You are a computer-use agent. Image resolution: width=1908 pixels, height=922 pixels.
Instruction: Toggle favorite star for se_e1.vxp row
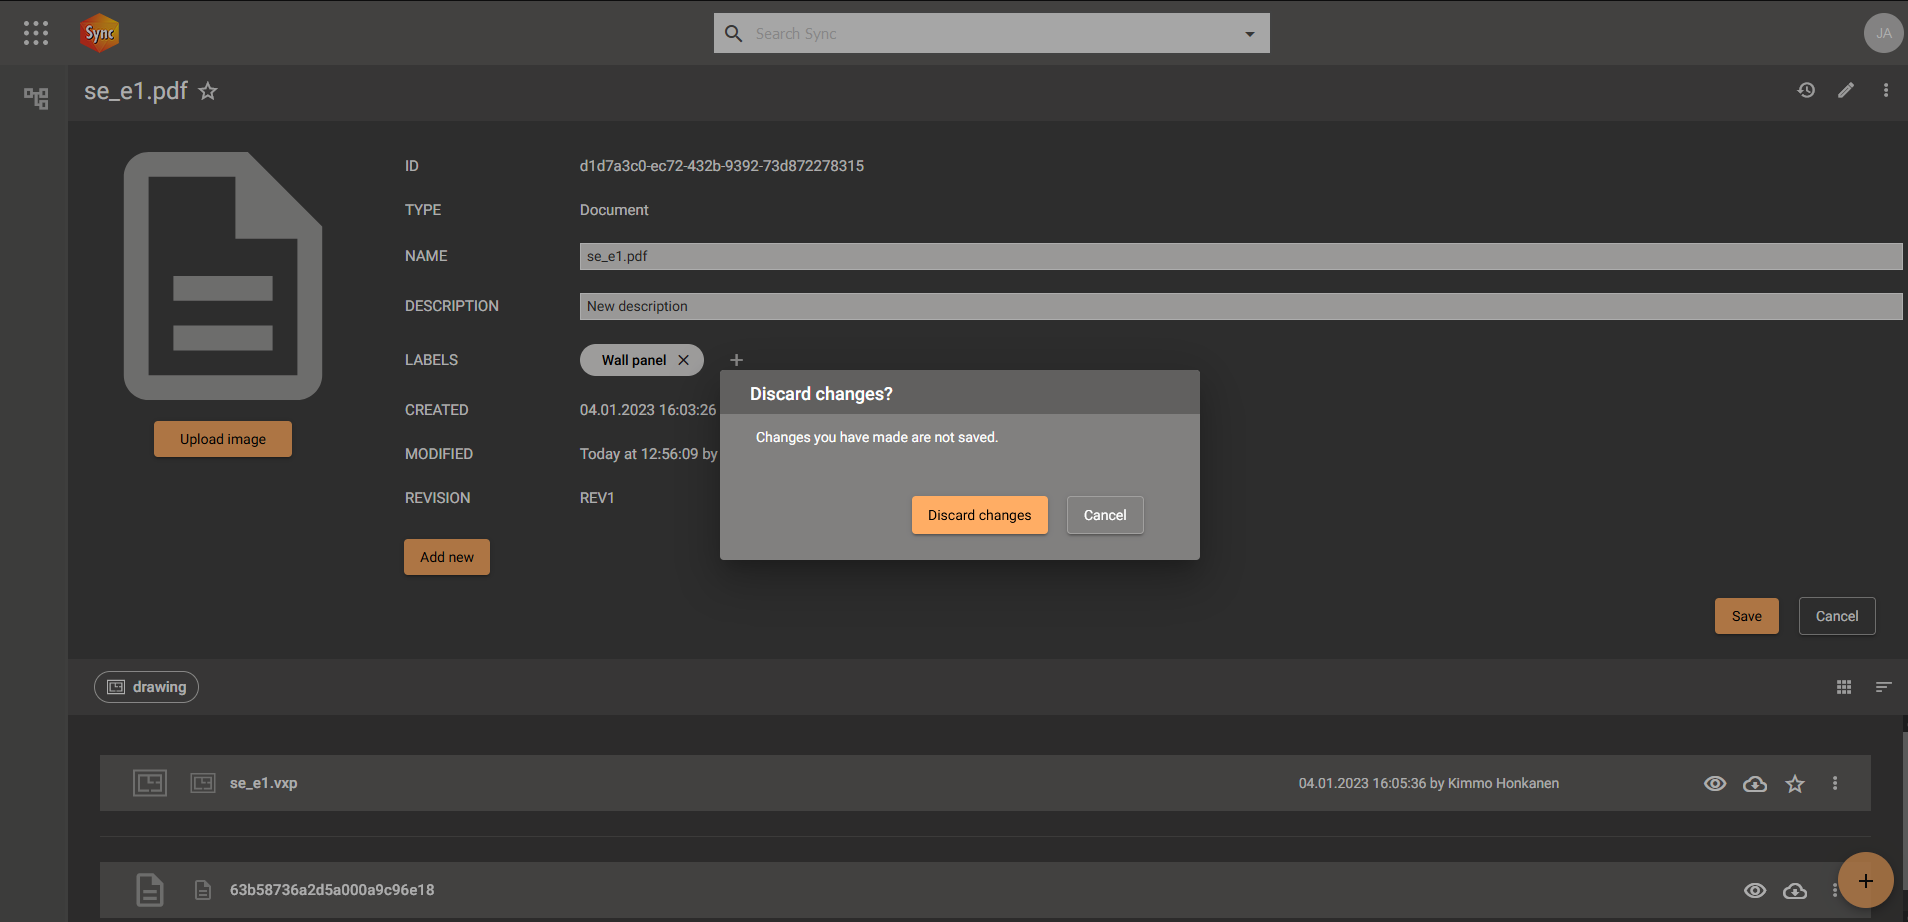click(x=1795, y=784)
